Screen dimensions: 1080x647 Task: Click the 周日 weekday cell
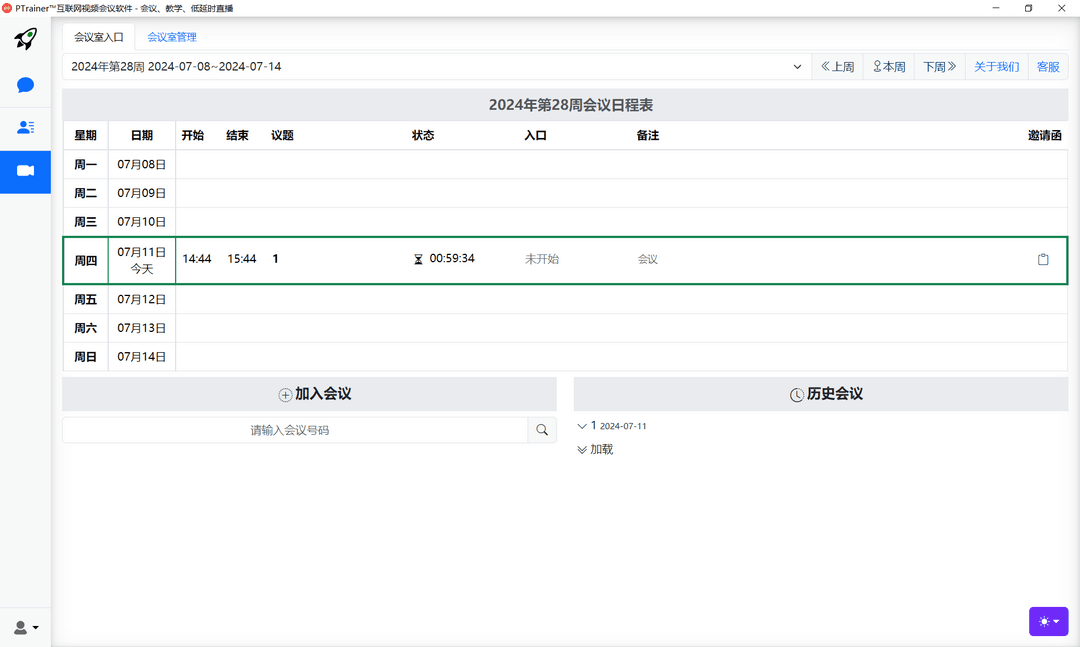click(x=85, y=357)
